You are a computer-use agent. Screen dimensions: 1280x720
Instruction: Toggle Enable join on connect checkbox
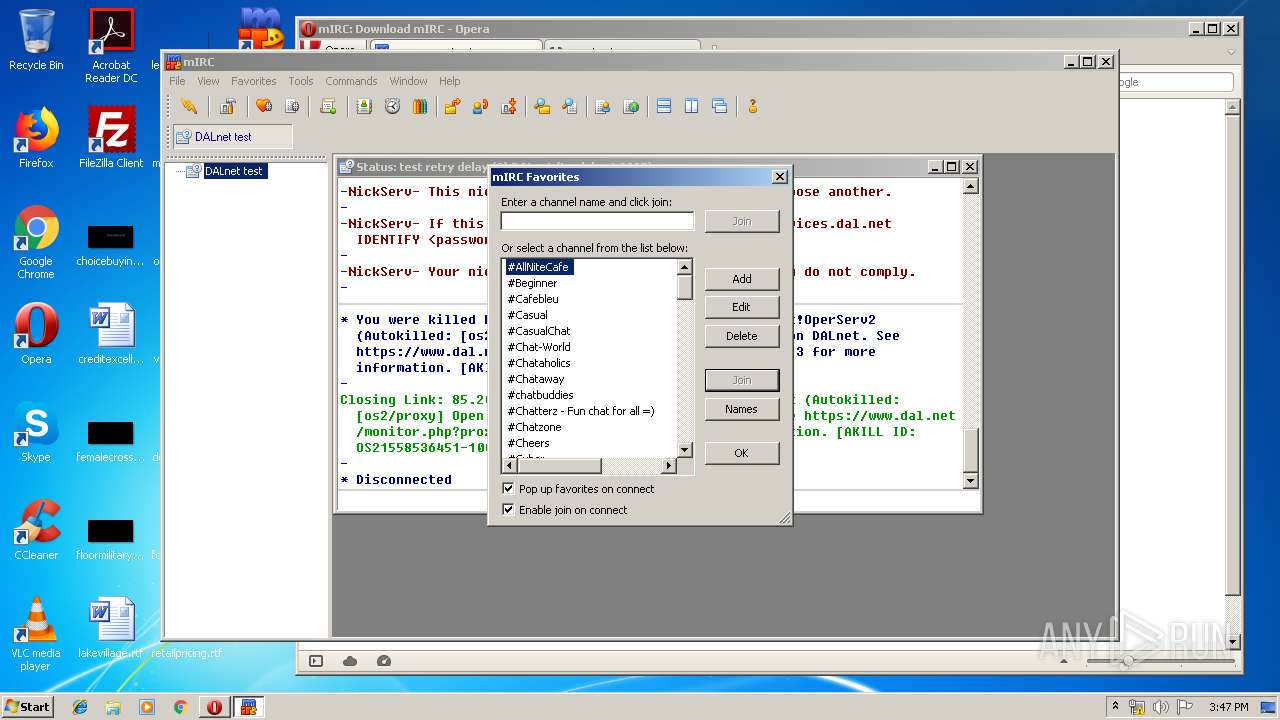coord(508,510)
